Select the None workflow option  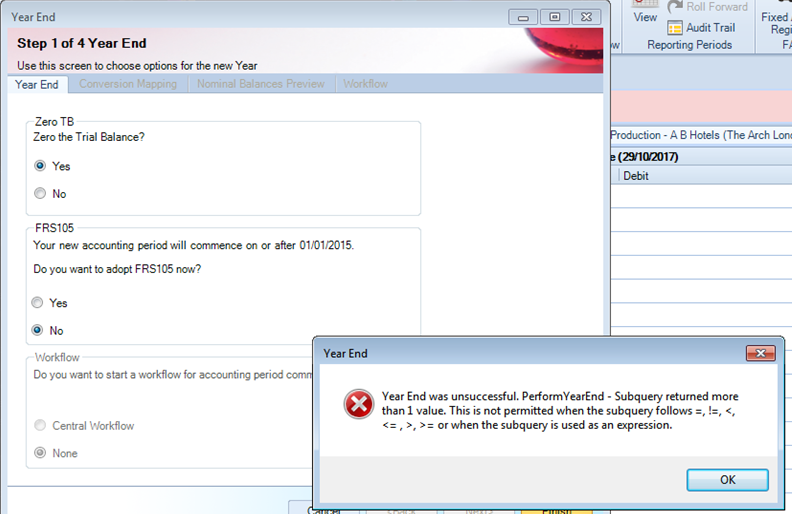click(x=40, y=454)
